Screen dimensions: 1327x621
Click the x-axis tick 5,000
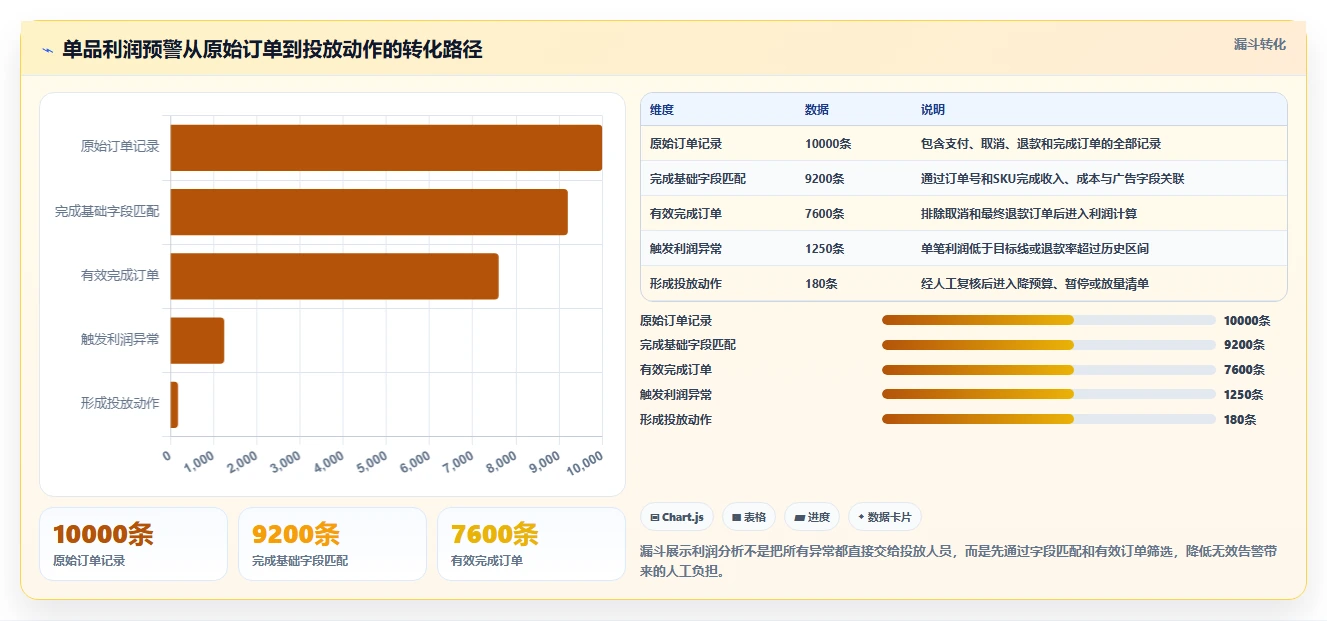(x=371, y=461)
